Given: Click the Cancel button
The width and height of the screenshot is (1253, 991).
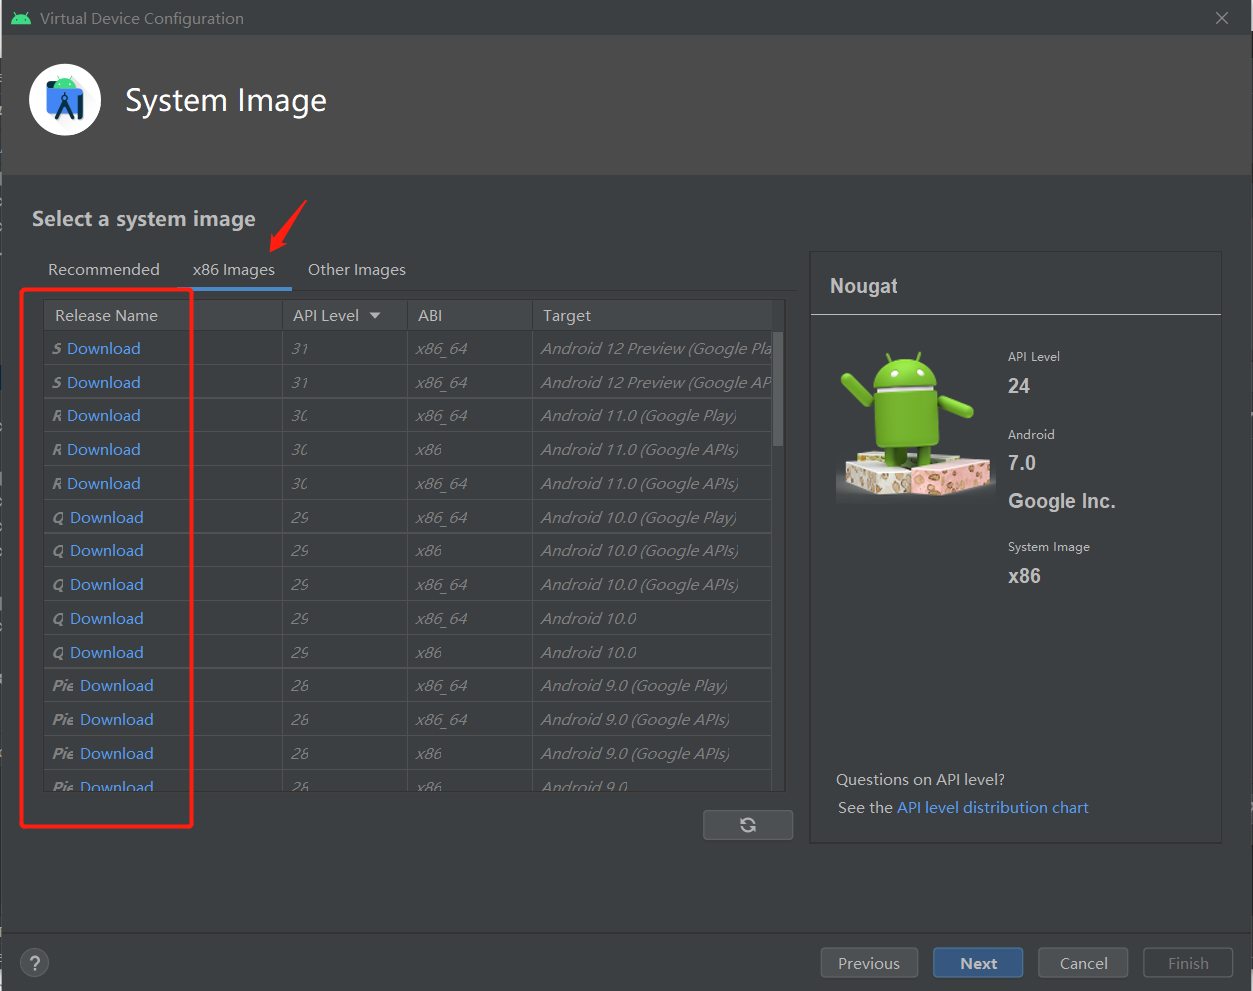Looking at the screenshot, I should point(1083,963).
